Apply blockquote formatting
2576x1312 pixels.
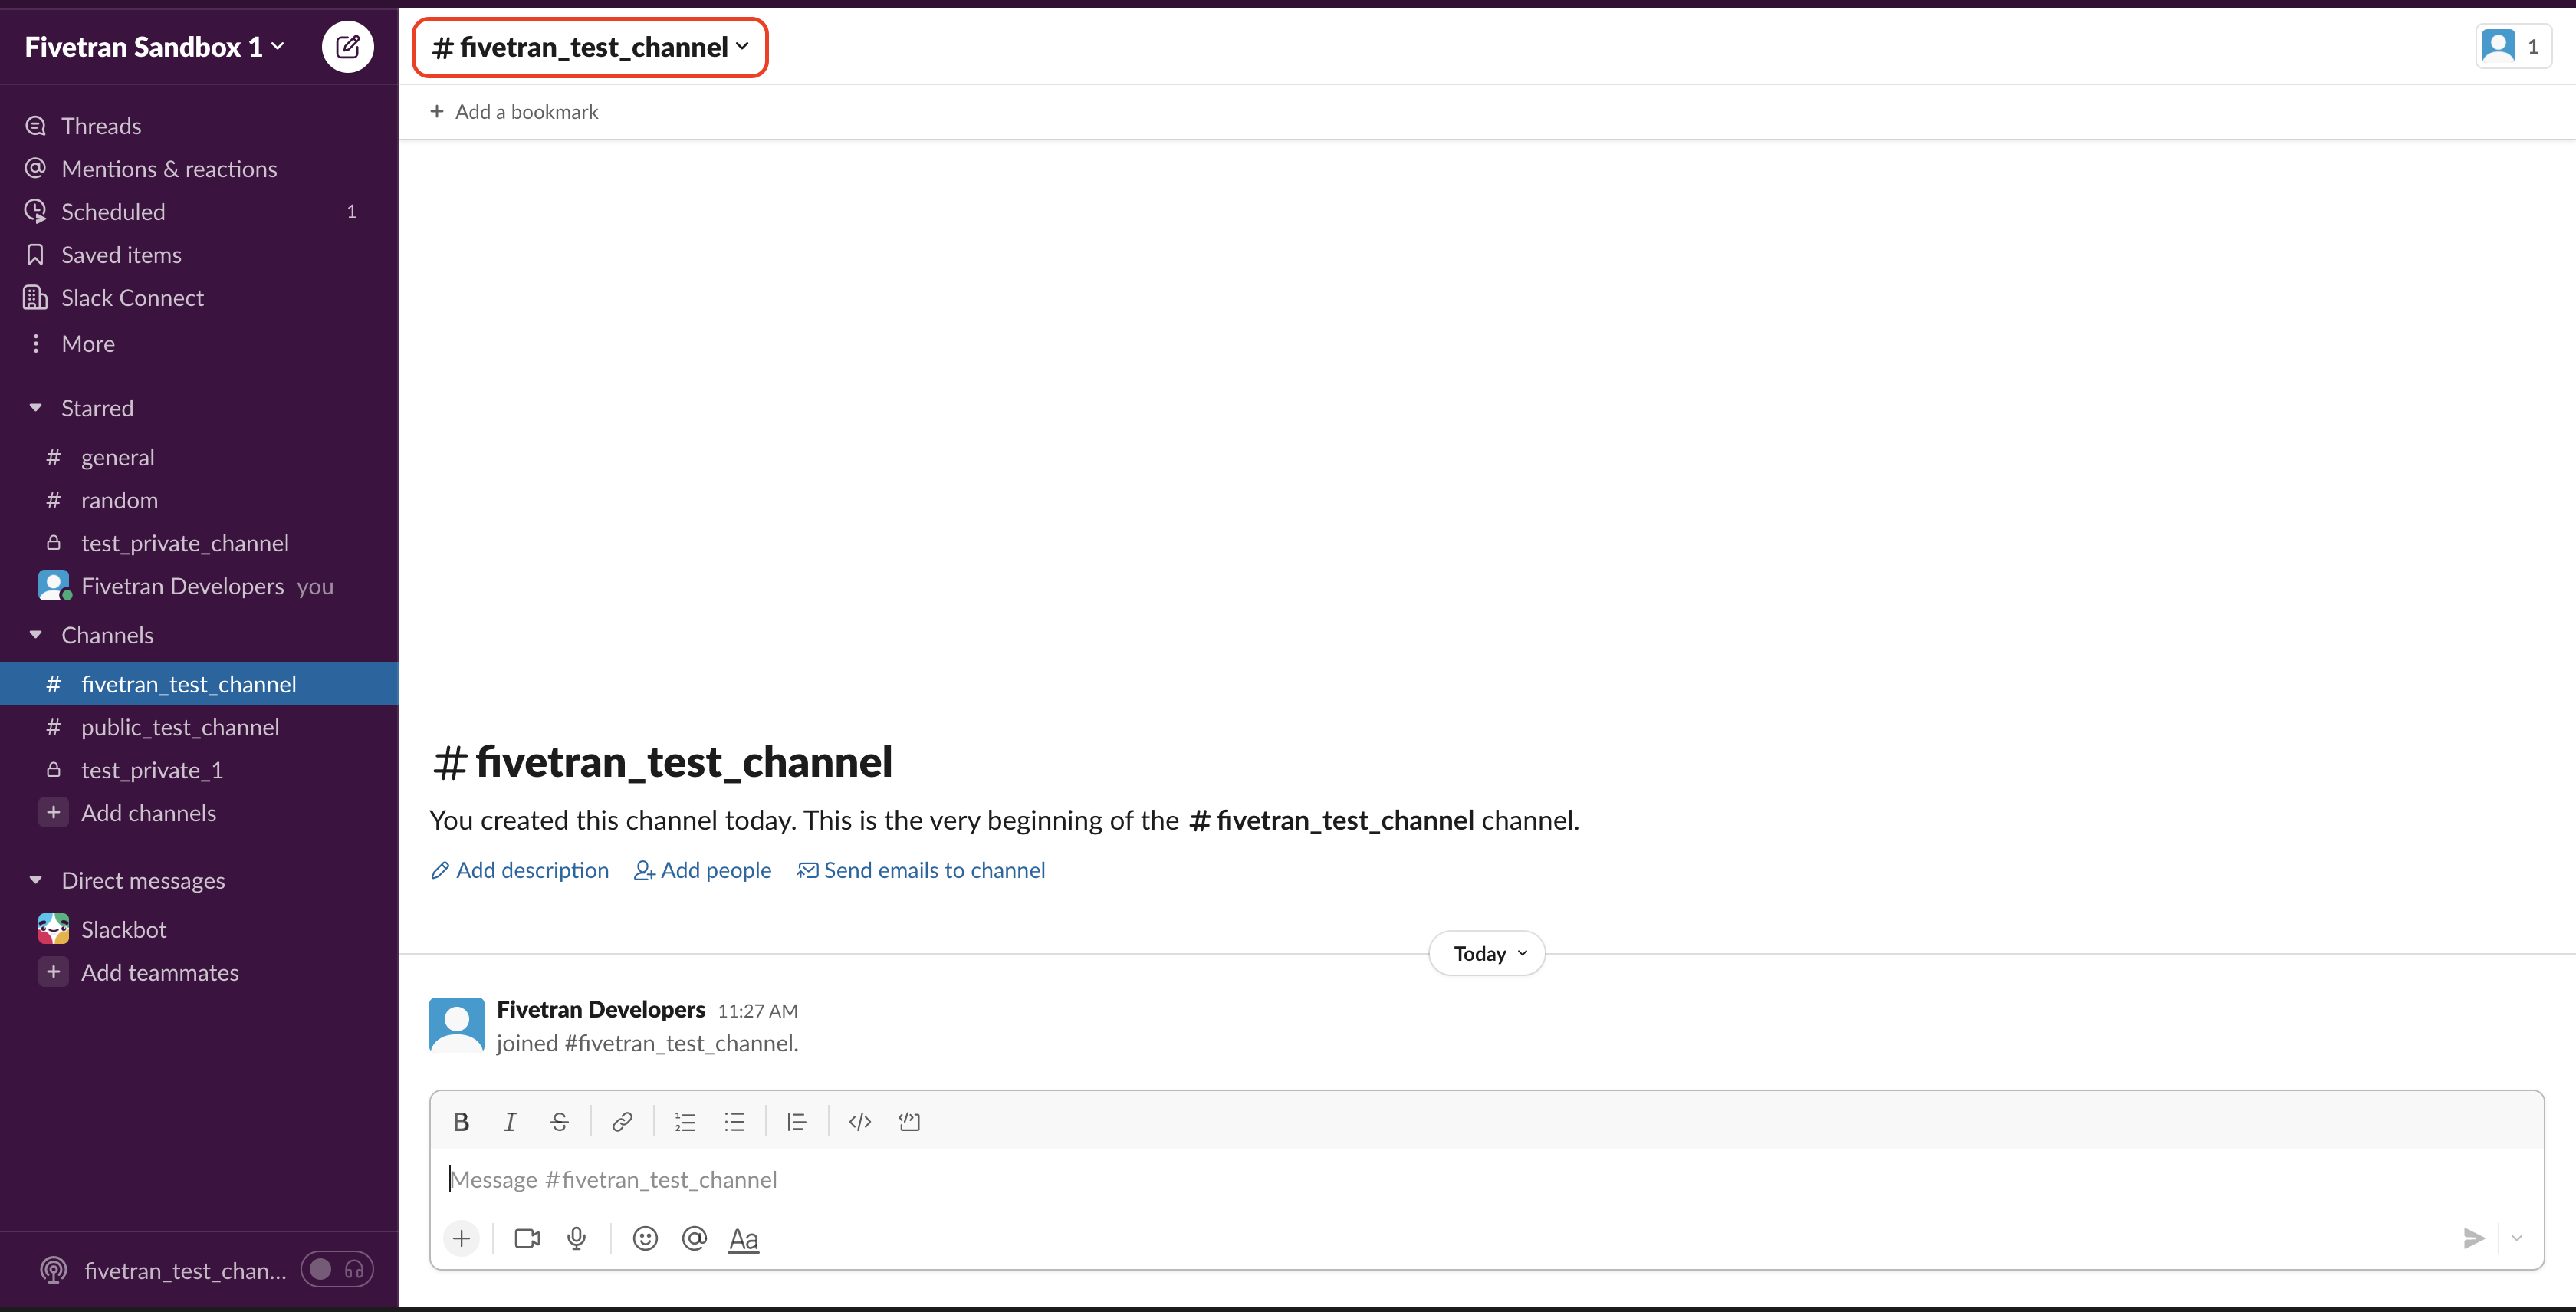(797, 1122)
